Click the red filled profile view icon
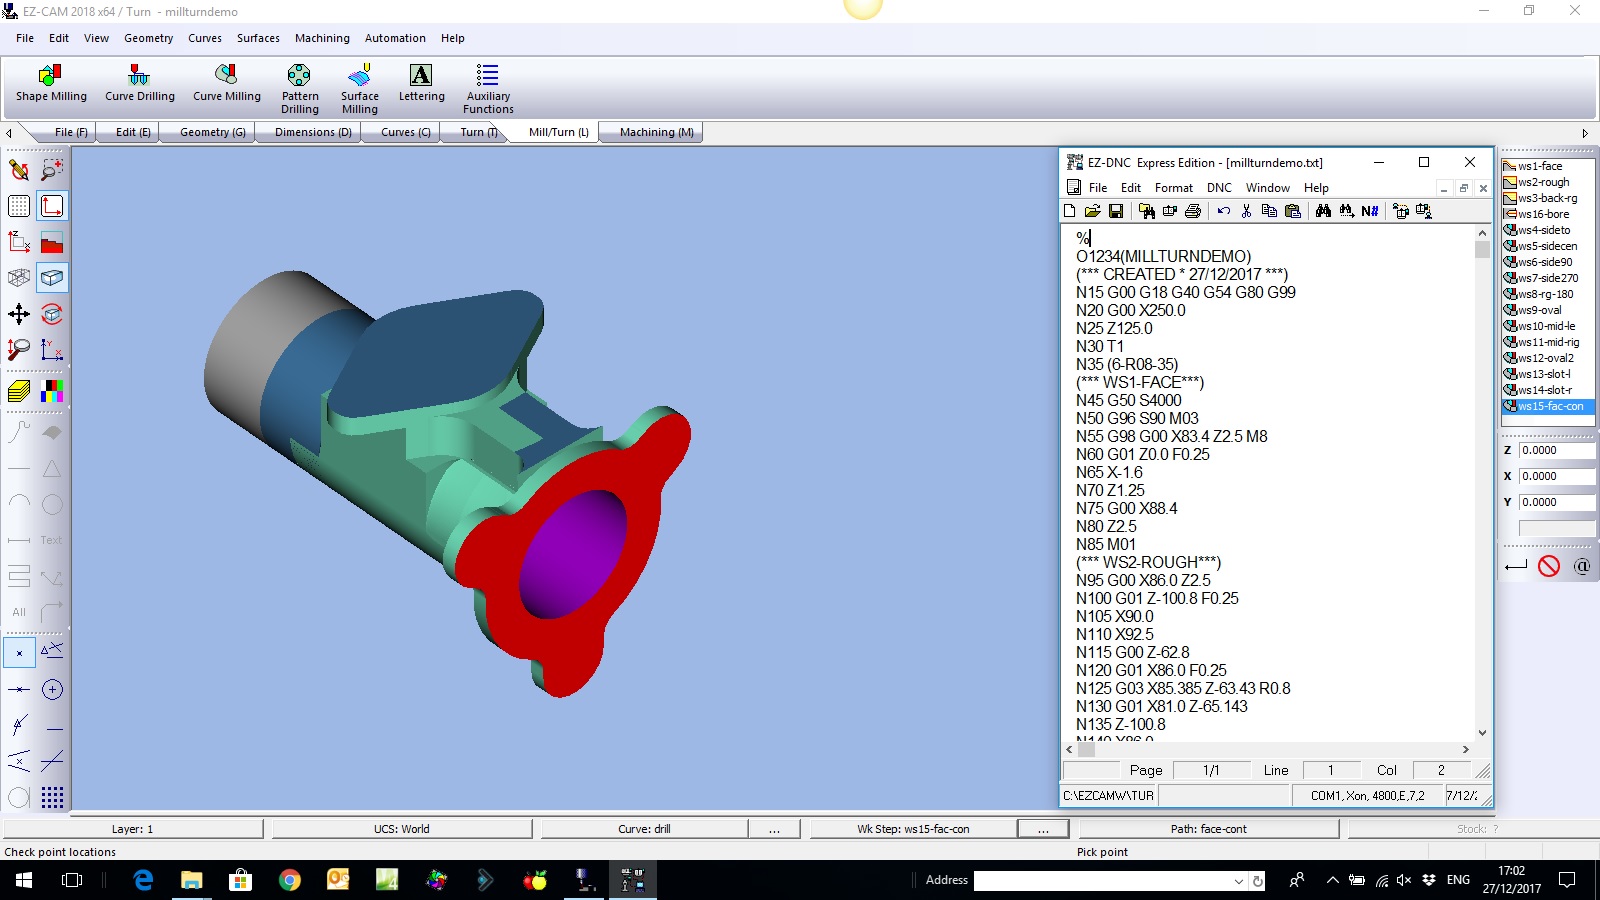Image resolution: width=1600 pixels, height=900 pixels. coord(52,241)
